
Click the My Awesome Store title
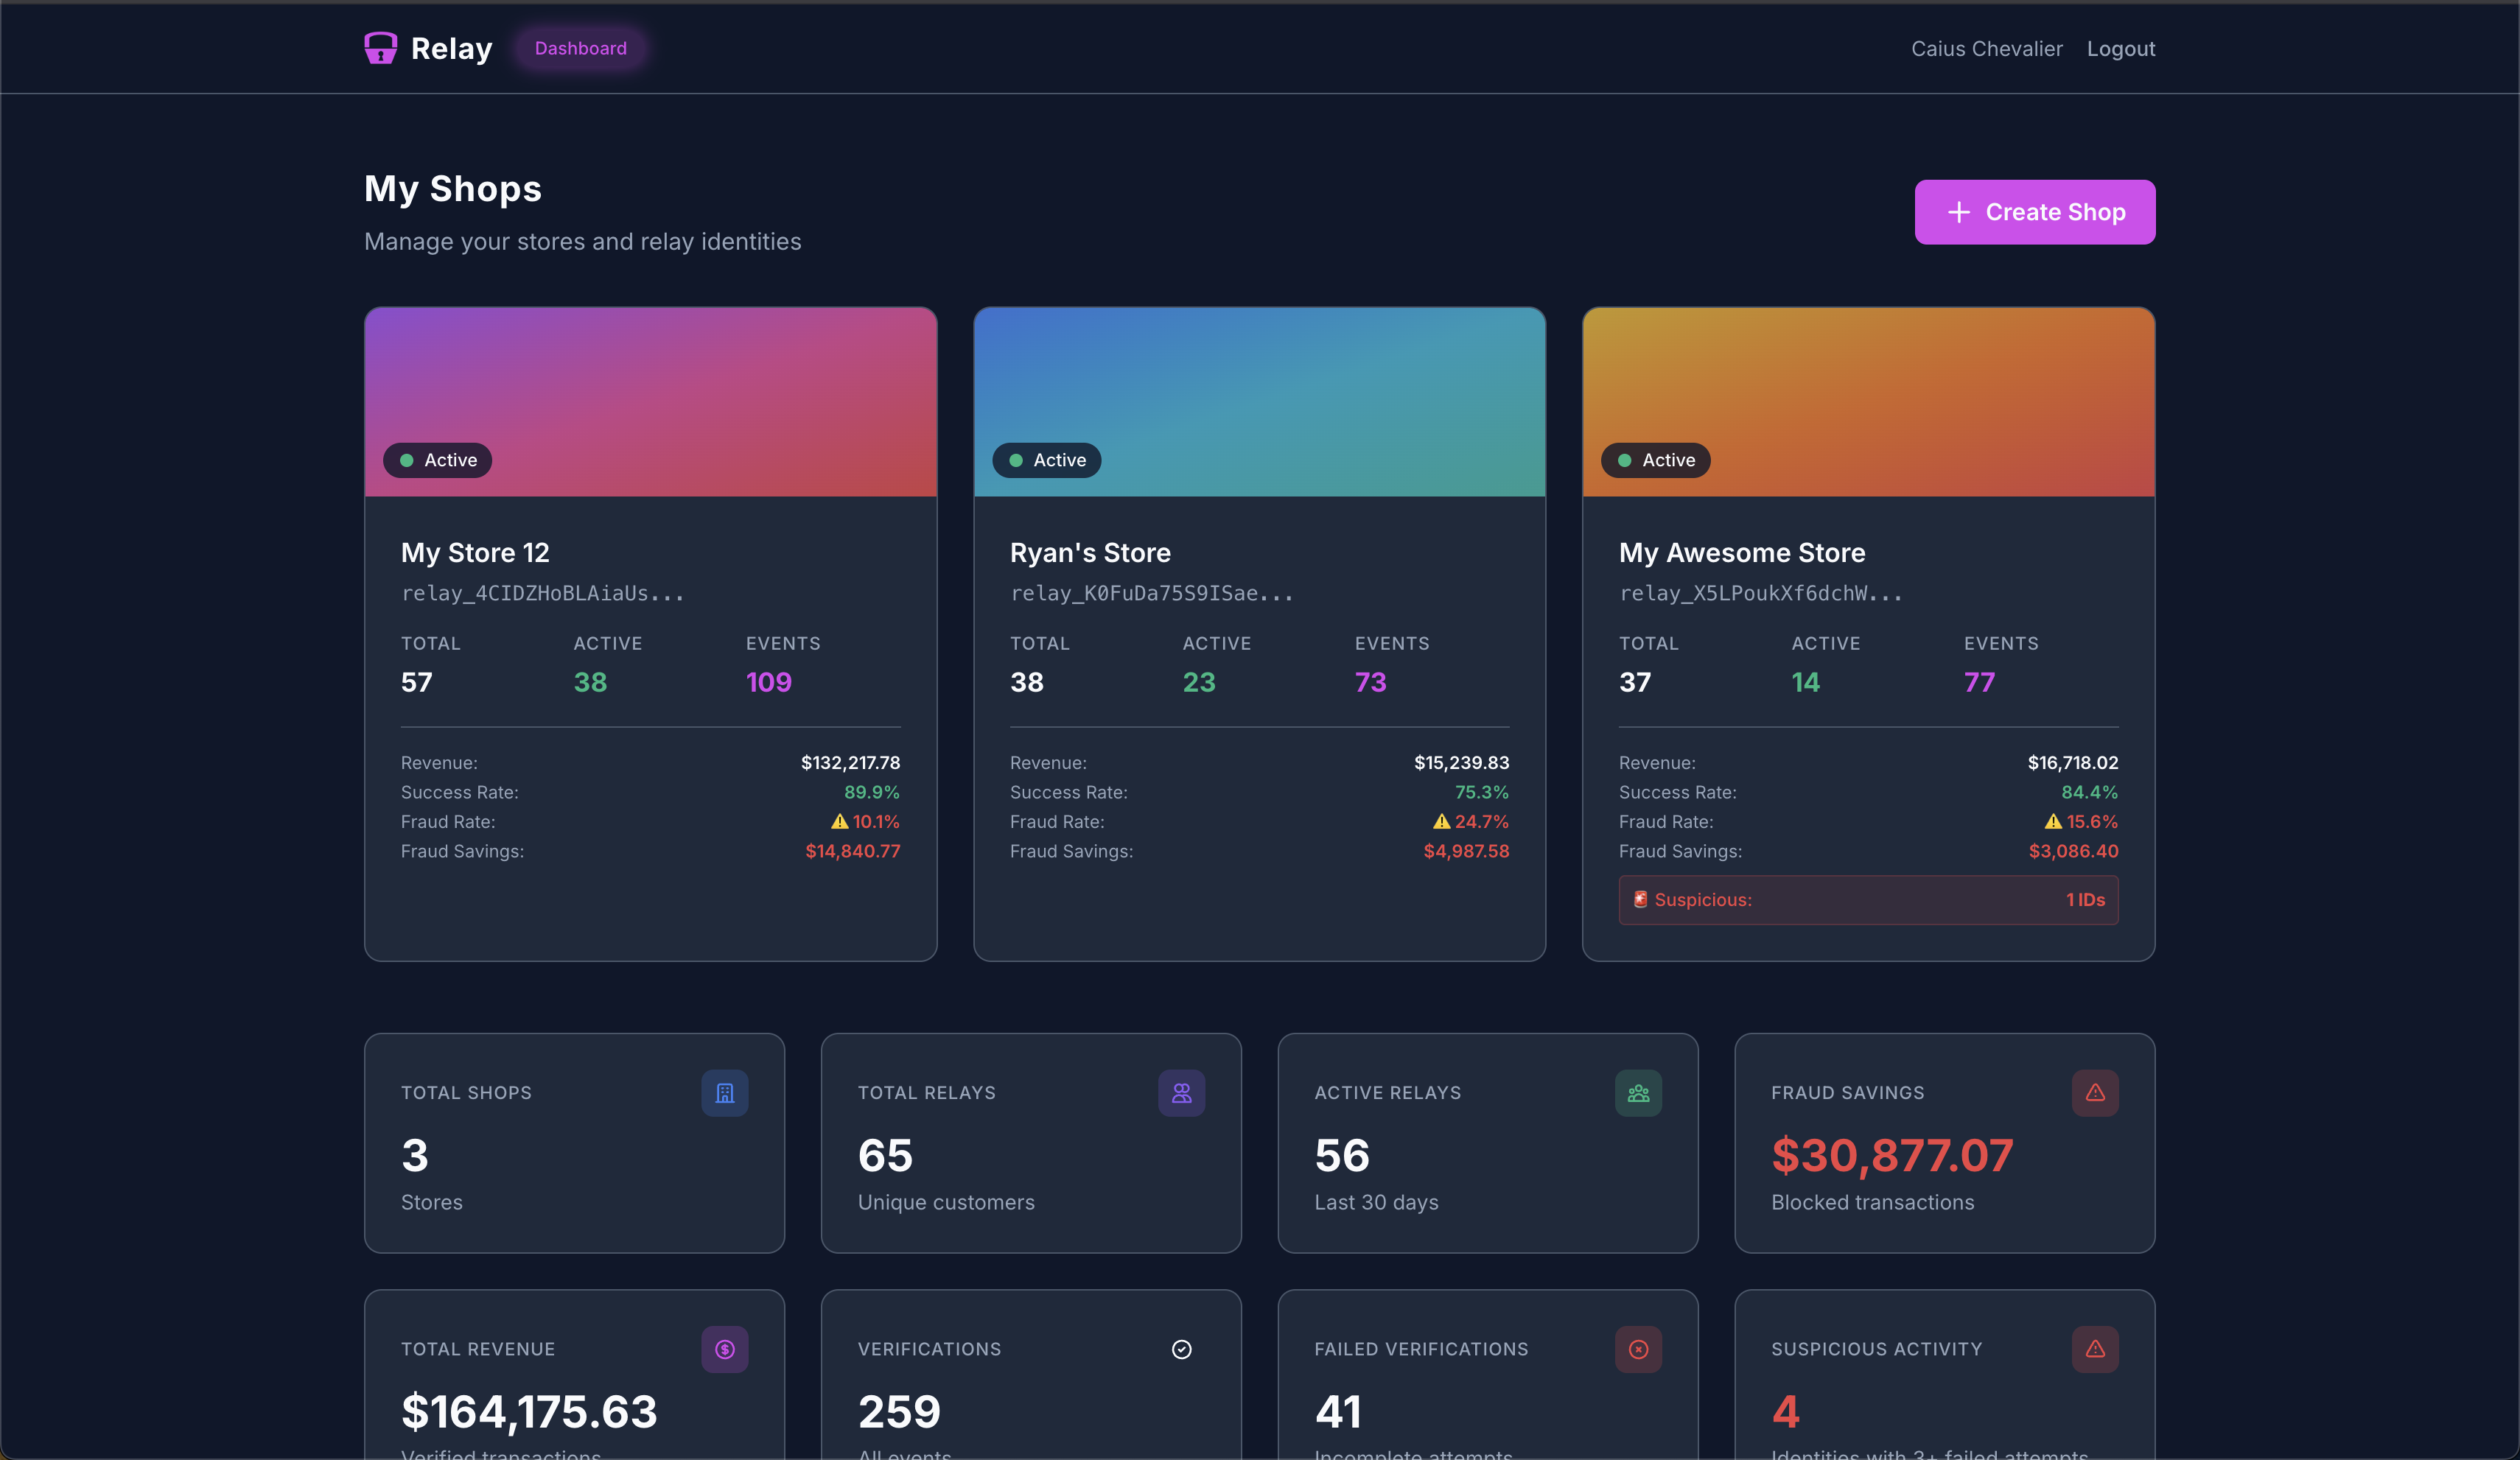click(1741, 552)
